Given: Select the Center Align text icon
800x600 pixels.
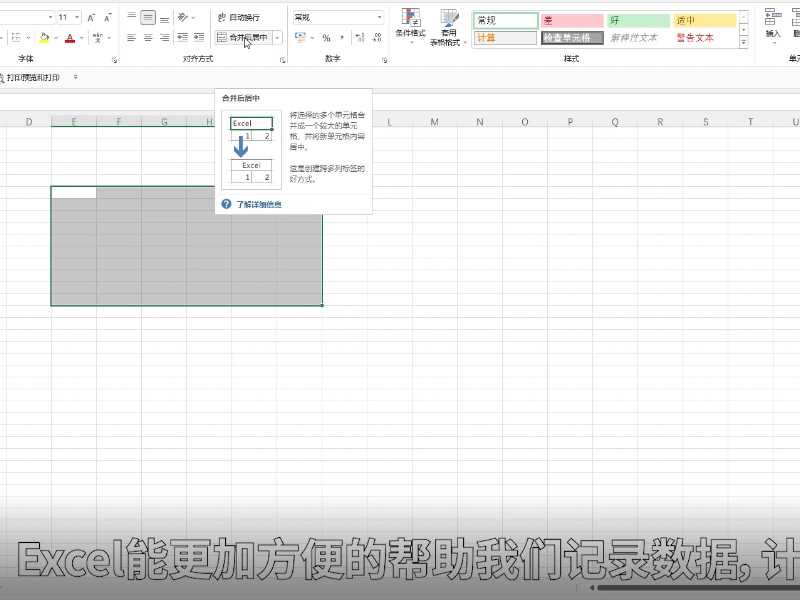Looking at the screenshot, I should pos(146,36).
